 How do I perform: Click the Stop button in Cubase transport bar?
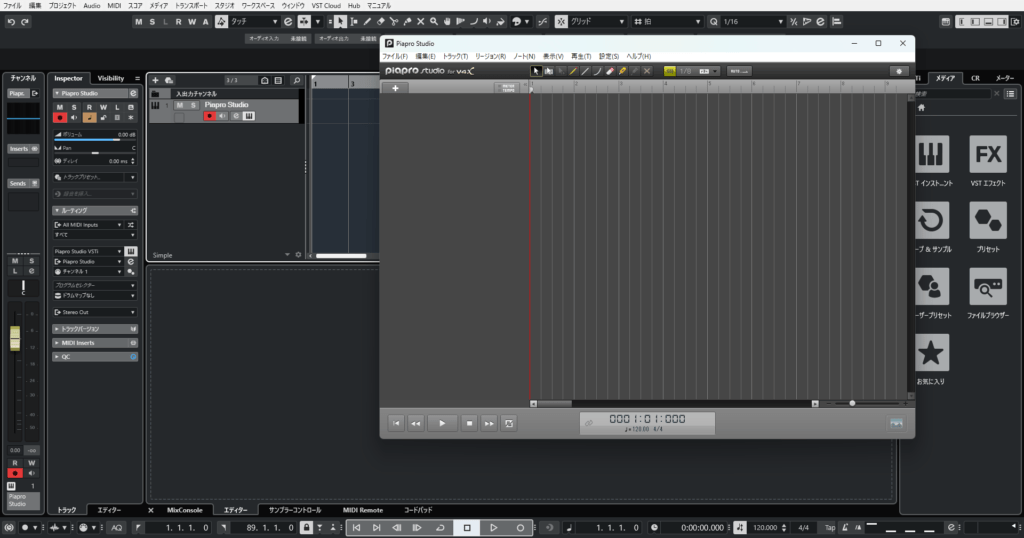coord(466,527)
